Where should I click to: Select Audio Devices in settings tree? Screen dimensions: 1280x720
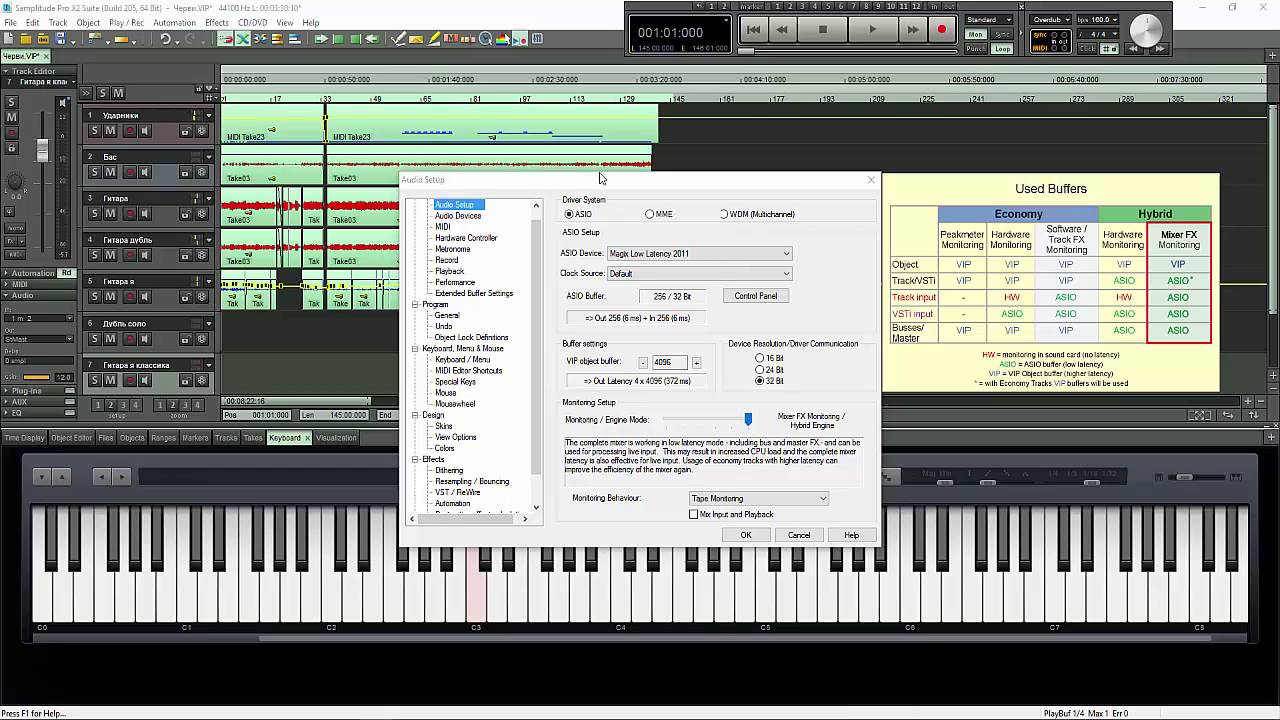pyautogui.click(x=458, y=216)
